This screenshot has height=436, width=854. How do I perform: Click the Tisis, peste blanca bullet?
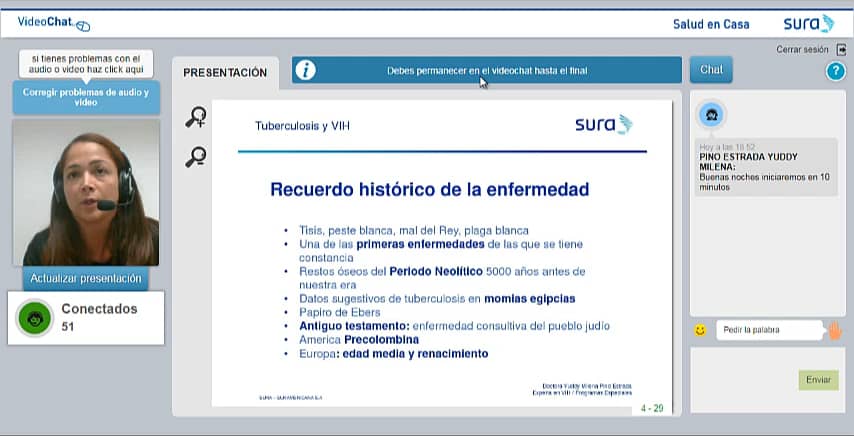point(413,230)
